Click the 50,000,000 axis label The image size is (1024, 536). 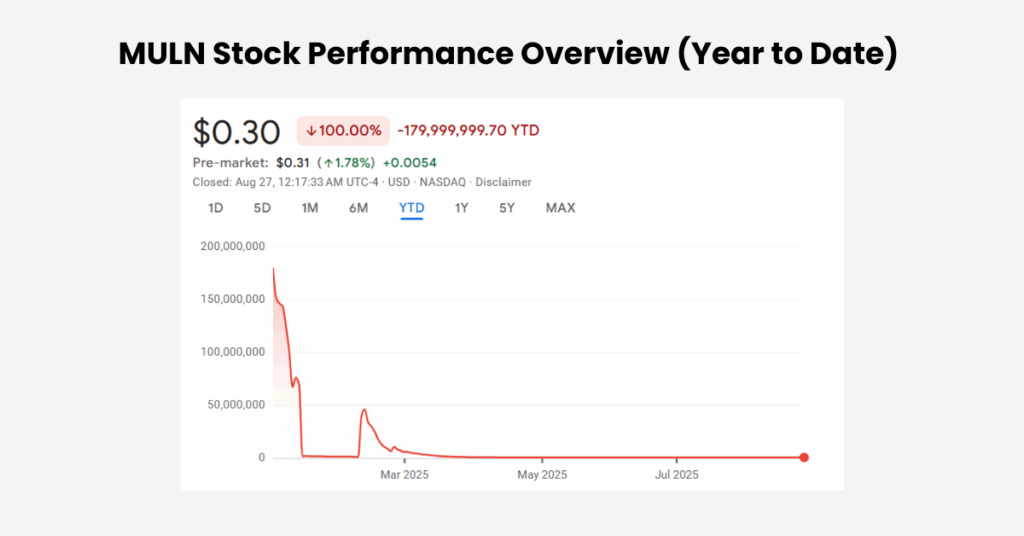pyautogui.click(x=236, y=405)
